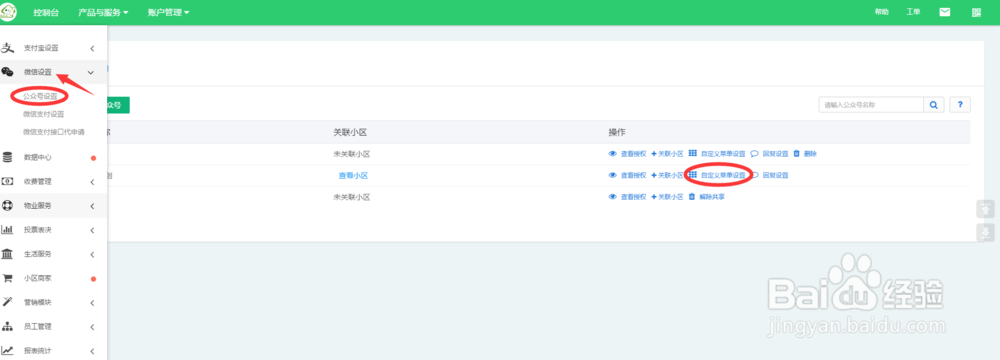Expand the 收费管理 chevron

point(92,182)
